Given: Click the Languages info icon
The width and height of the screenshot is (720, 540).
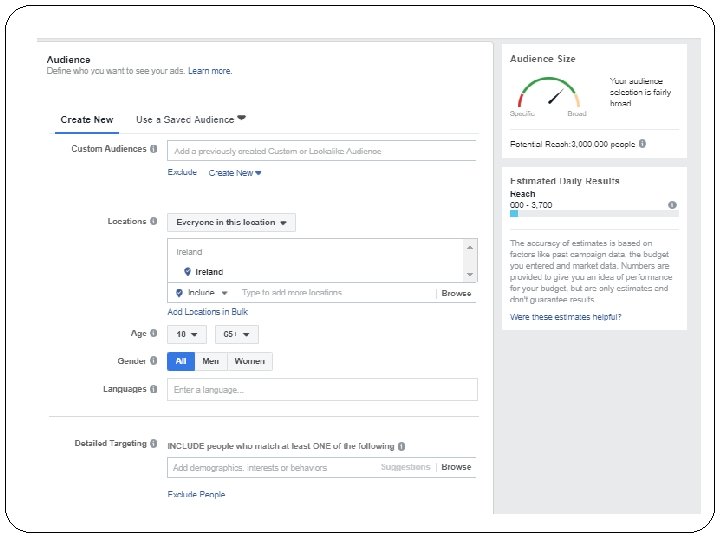Looking at the screenshot, I should coord(154,389).
